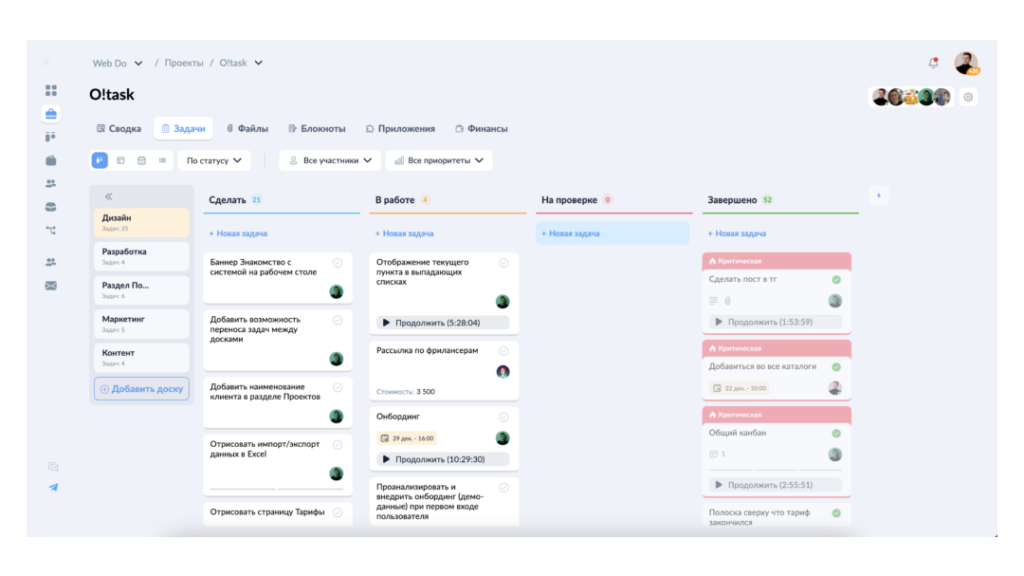The height and width of the screenshot is (576, 1024).
Task: Click 'Новая задача' in 'На проверке' column
Action: click(574, 233)
